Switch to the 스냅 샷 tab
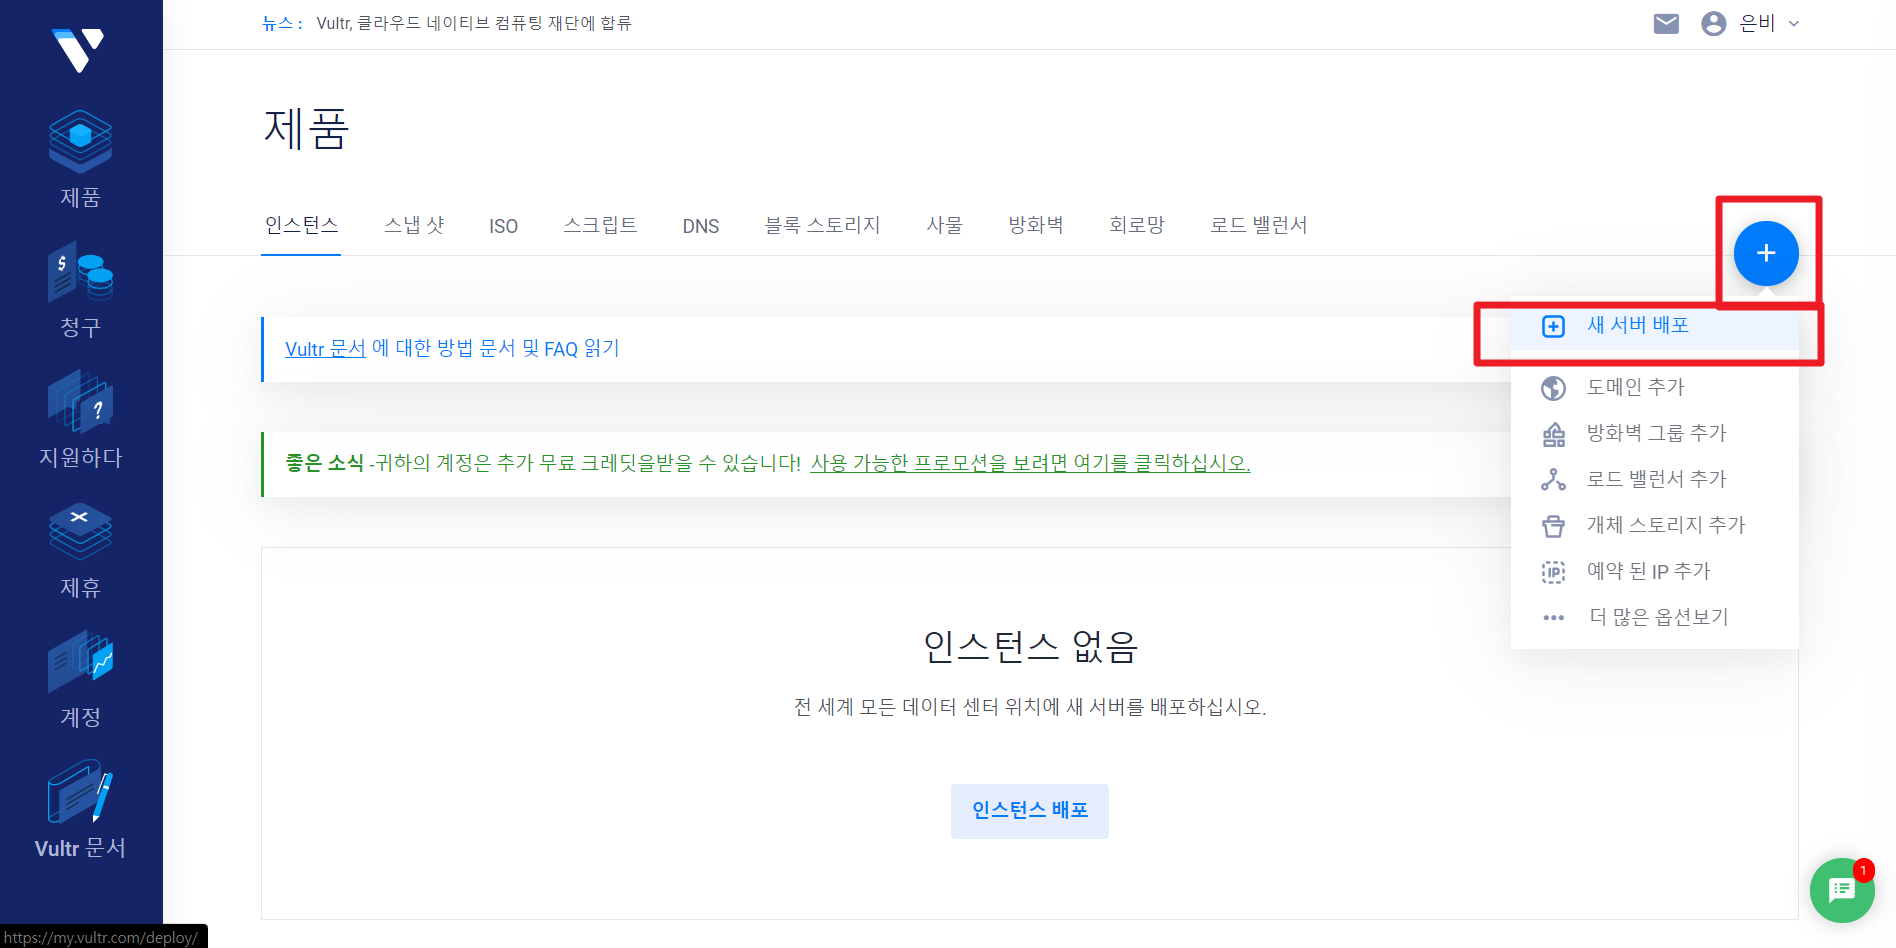 coord(414,226)
